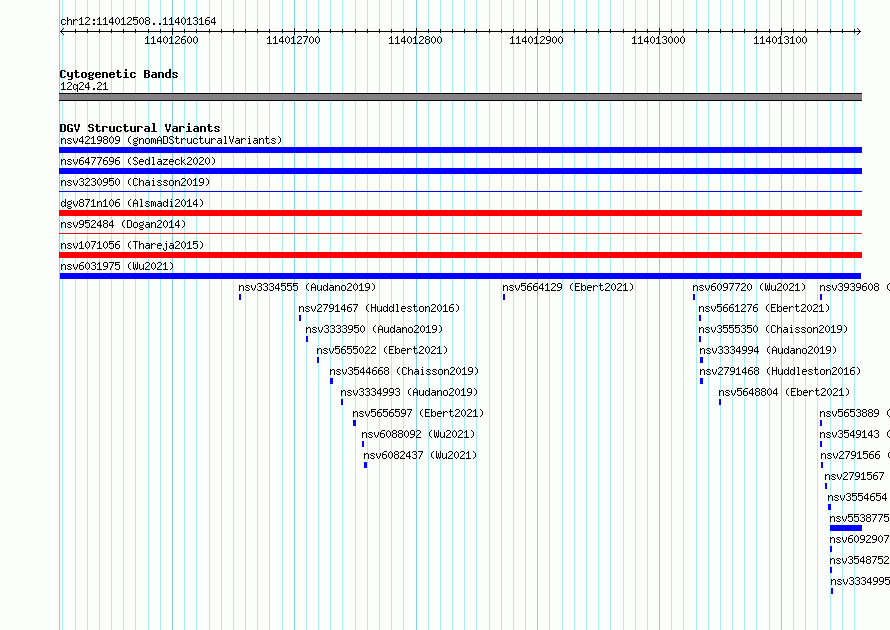The height and width of the screenshot is (630, 890).
Task: Open variant nsv5656597 (Ebert2021)
Action: click(418, 413)
